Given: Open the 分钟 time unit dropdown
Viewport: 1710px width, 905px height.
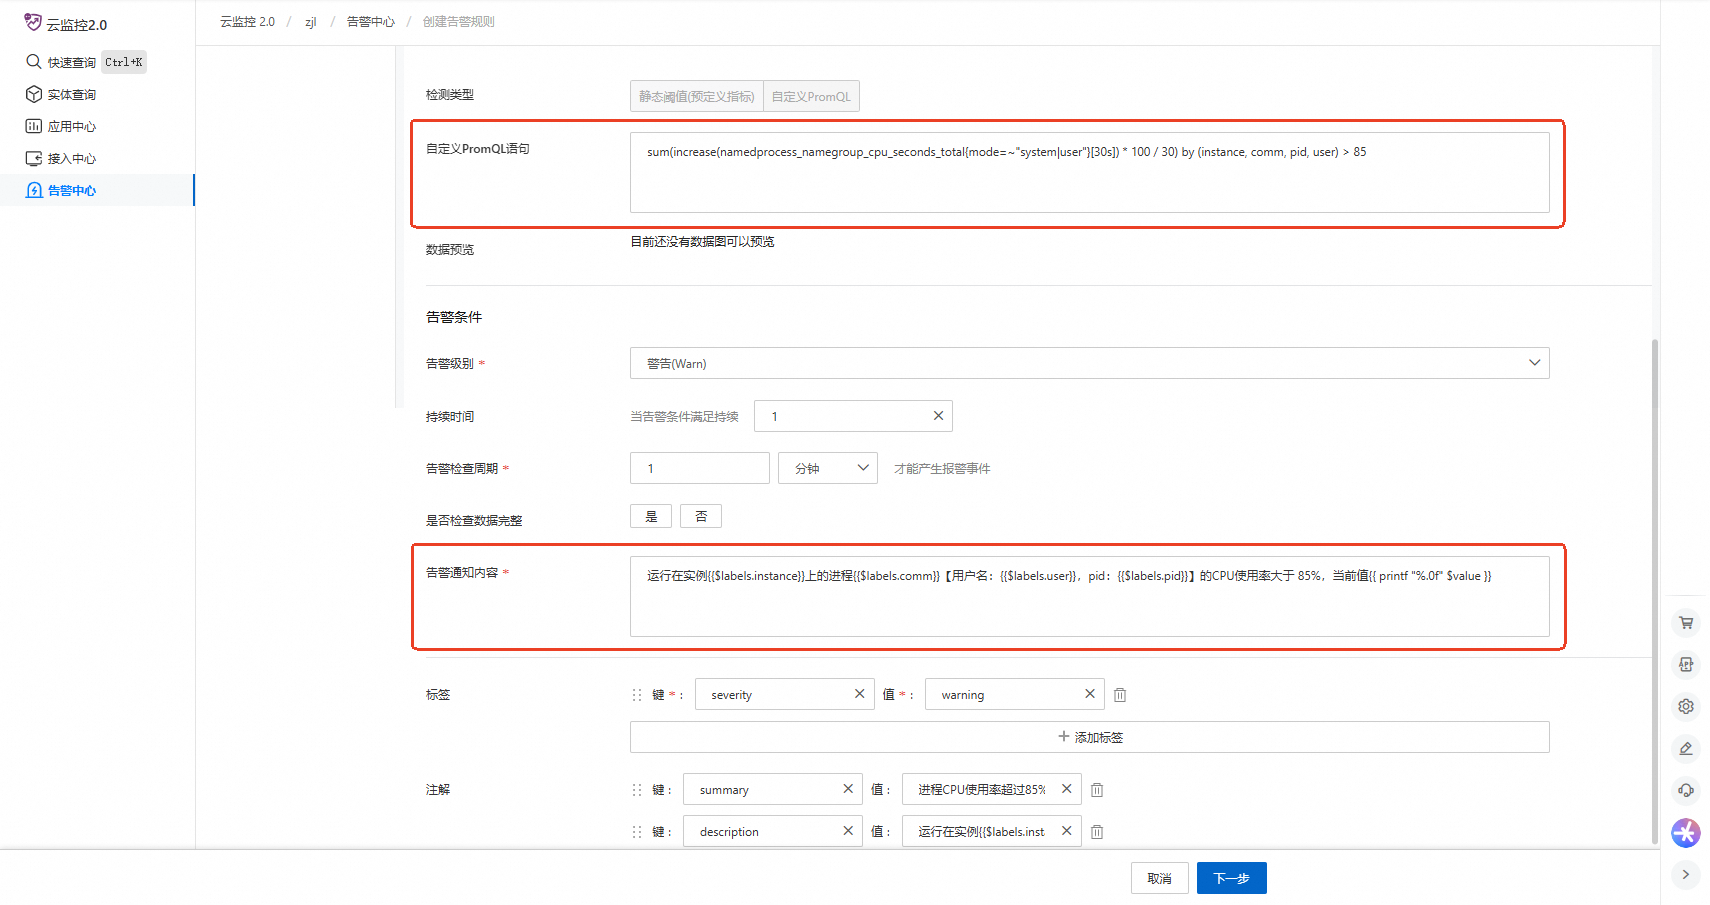Looking at the screenshot, I should pos(828,468).
